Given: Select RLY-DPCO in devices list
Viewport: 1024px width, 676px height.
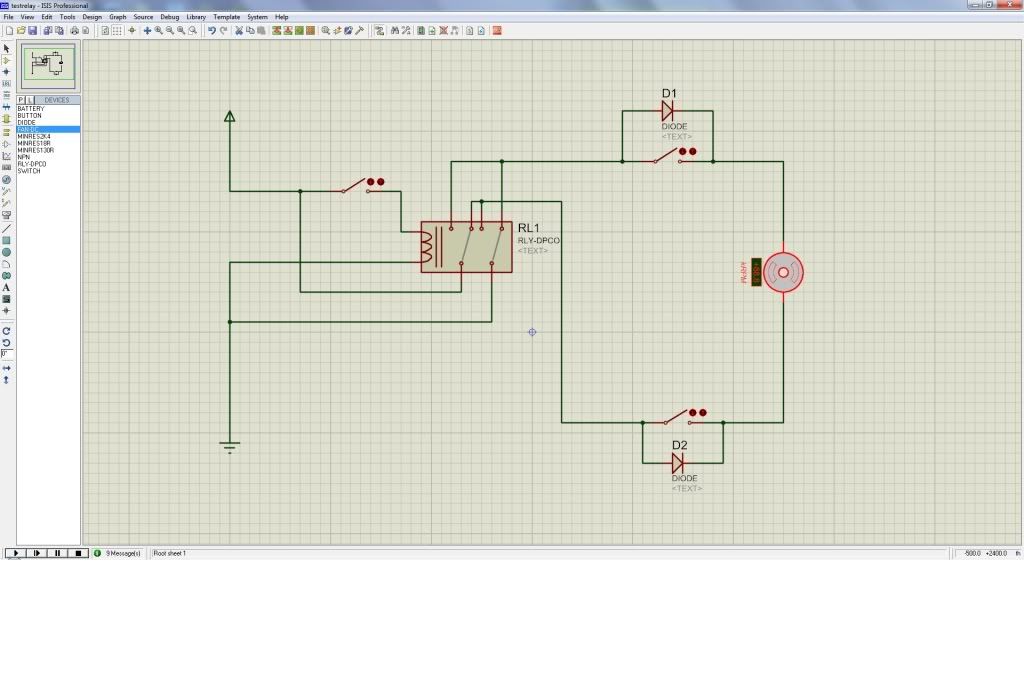Looking at the screenshot, I should point(32,164).
